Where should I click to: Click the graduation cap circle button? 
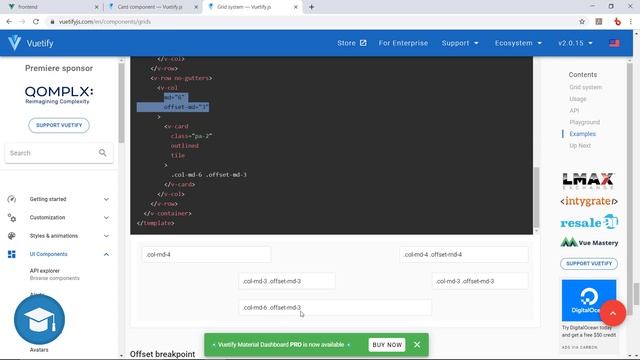(39, 320)
